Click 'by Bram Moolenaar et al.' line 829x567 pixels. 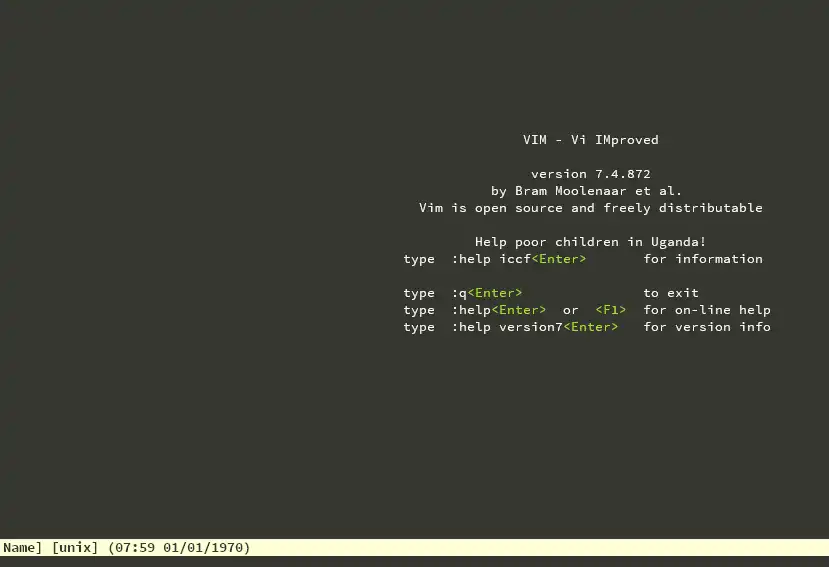pyautogui.click(x=586, y=191)
